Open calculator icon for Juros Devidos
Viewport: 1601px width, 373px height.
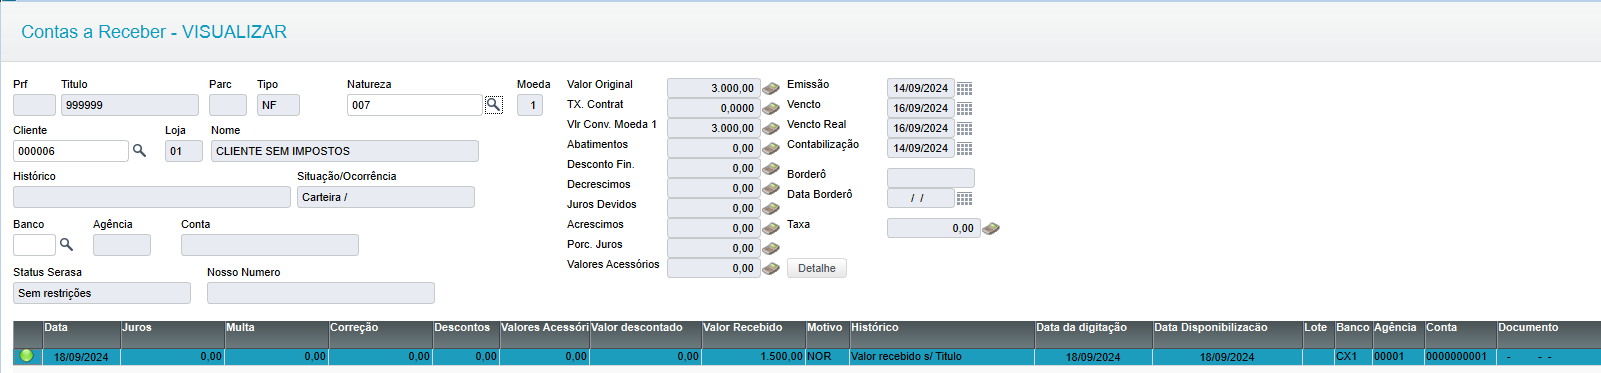[x=771, y=209]
